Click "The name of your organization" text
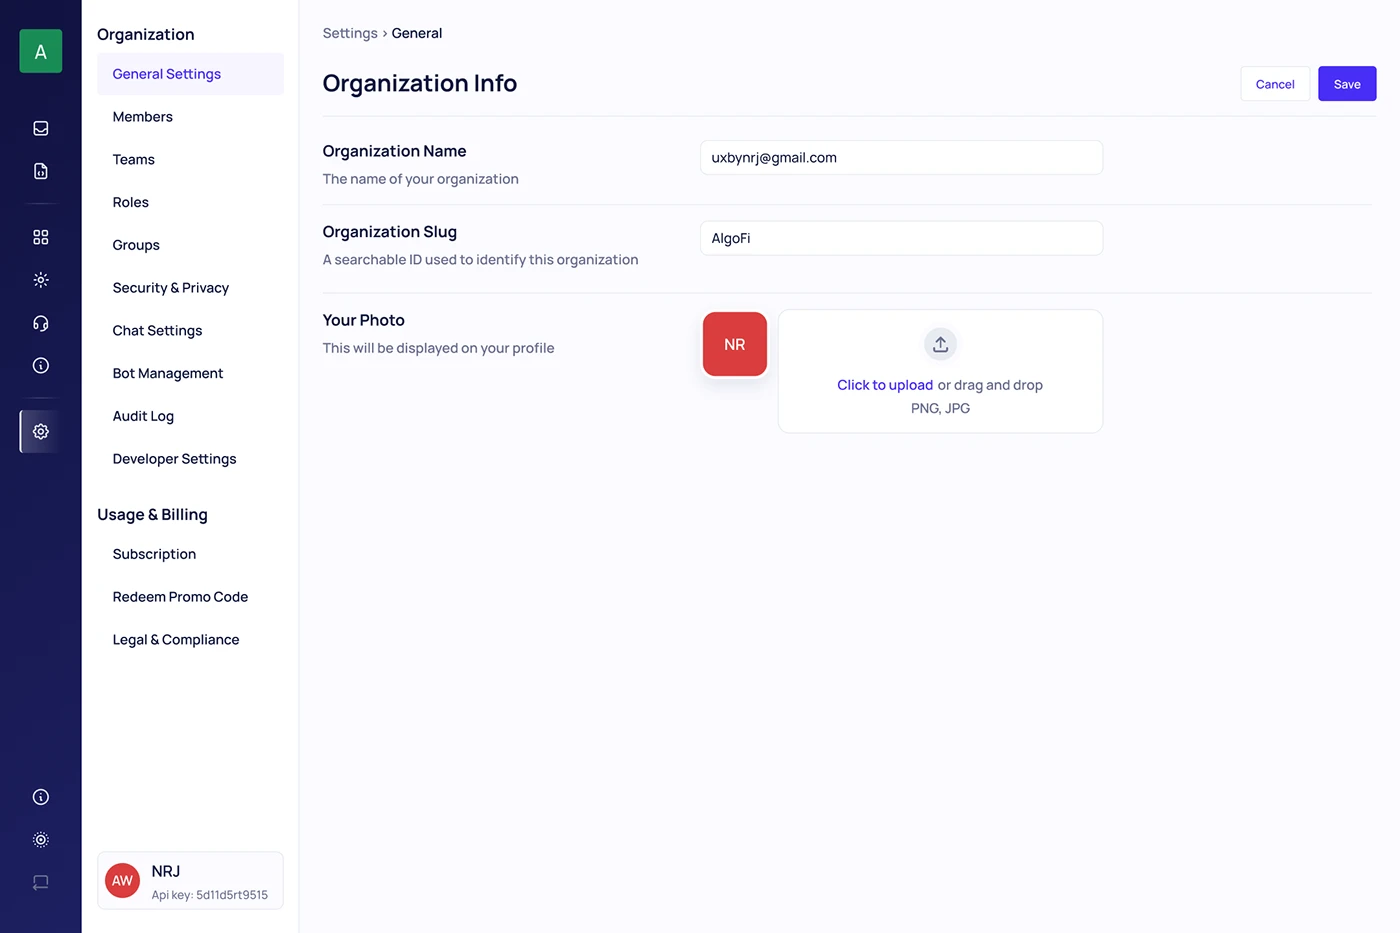 [x=420, y=179]
